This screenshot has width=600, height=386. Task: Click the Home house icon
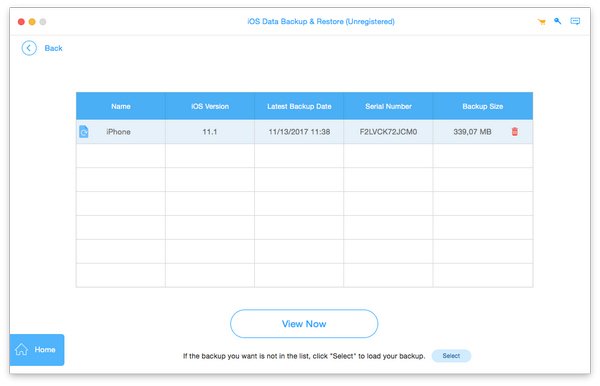tap(21, 350)
